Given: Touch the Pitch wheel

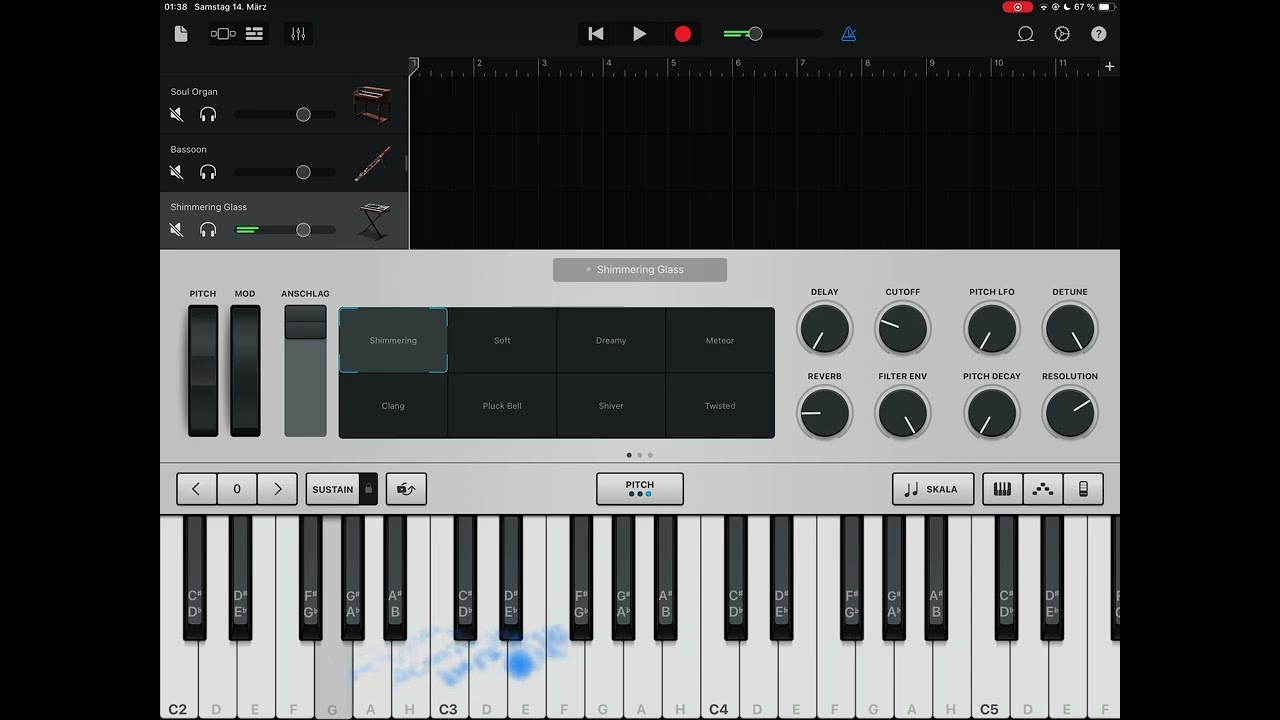Looking at the screenshot, I should tap(203, 371).
